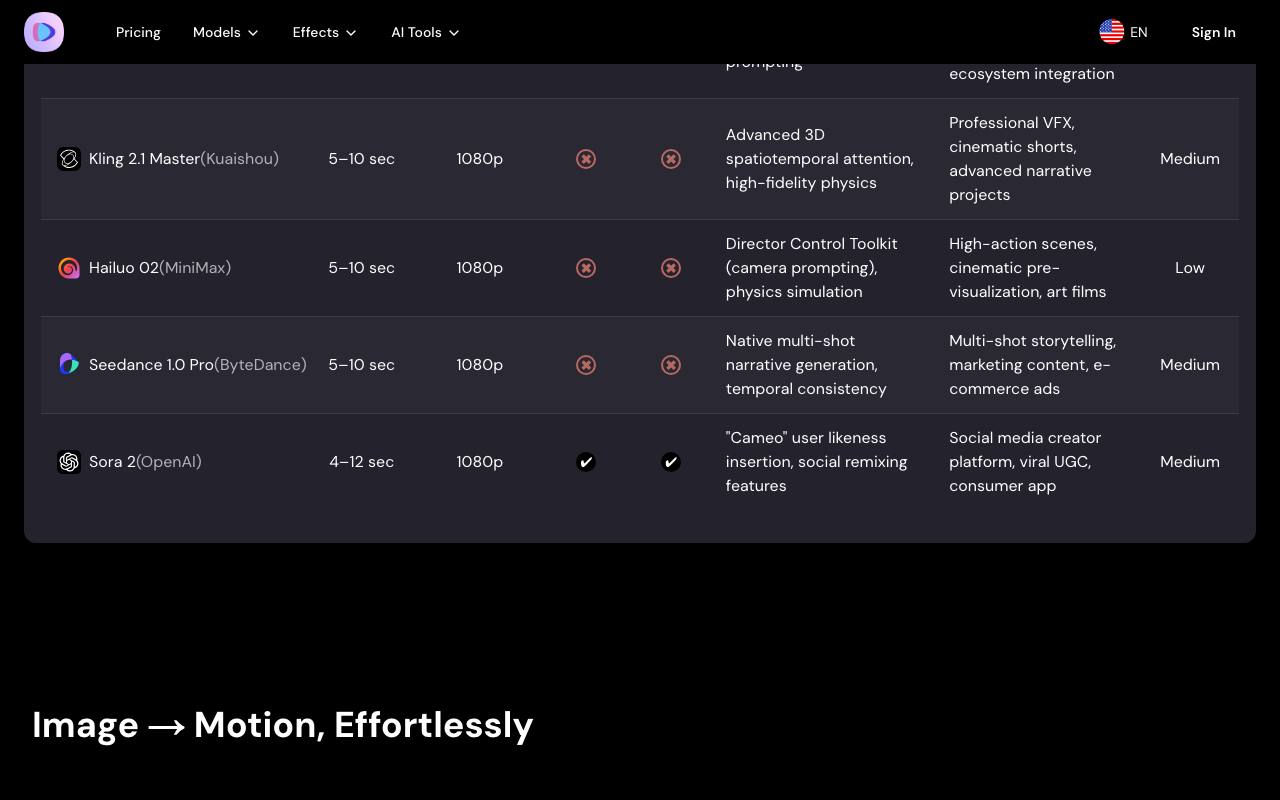1280x800 pixels.
Task: Click Seedance row cross icon beside 1080p
Action: click(x=586, y=365)
